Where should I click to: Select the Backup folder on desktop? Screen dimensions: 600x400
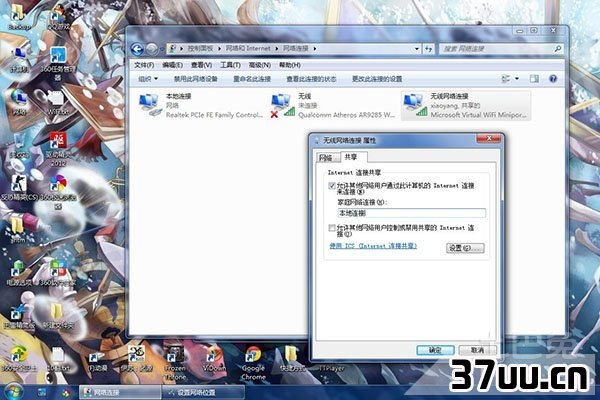[x=18, y=16]
